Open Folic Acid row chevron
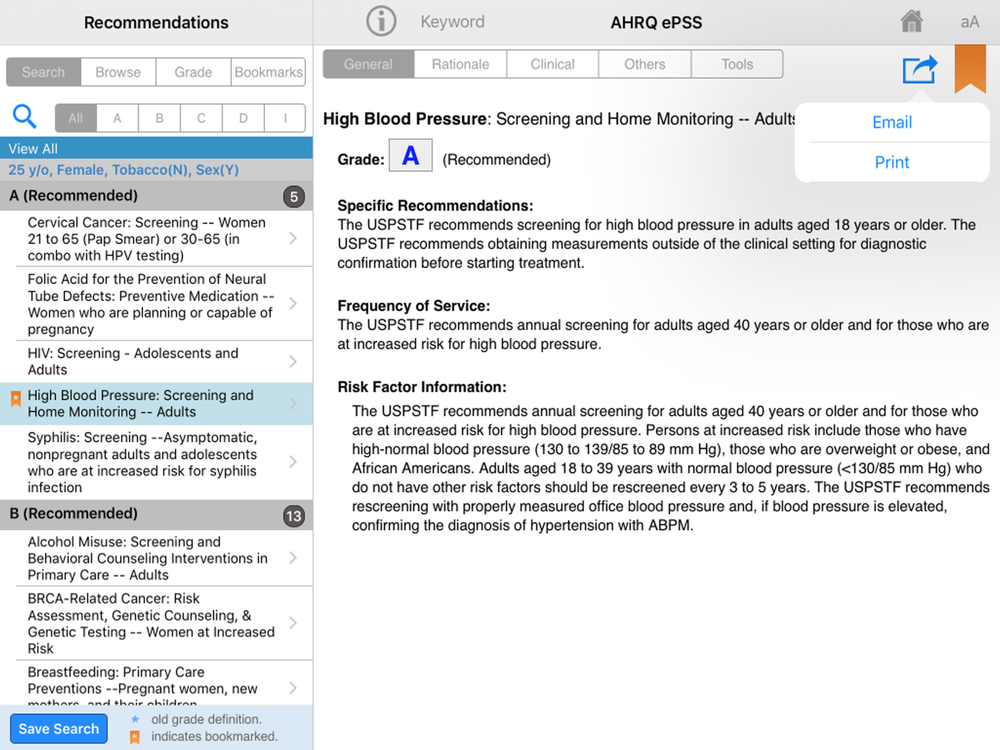 click(293, 304)
